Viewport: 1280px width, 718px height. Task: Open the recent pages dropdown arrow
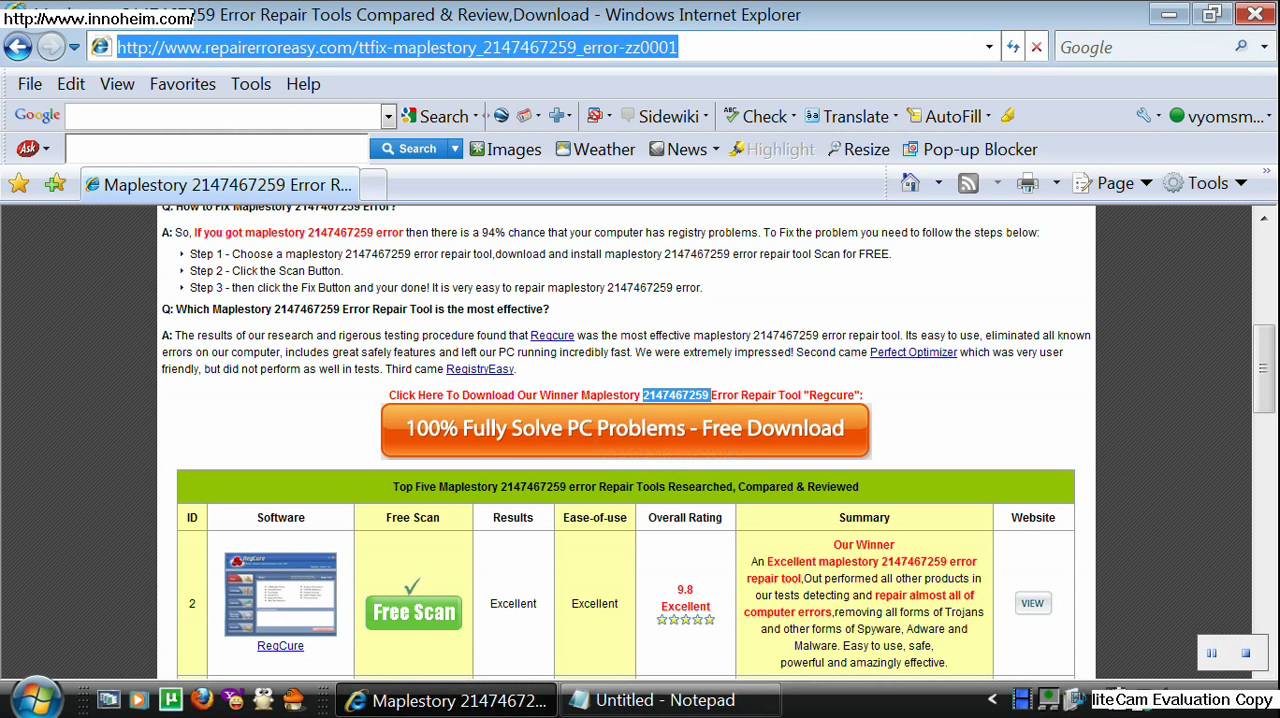coord(74,47)
